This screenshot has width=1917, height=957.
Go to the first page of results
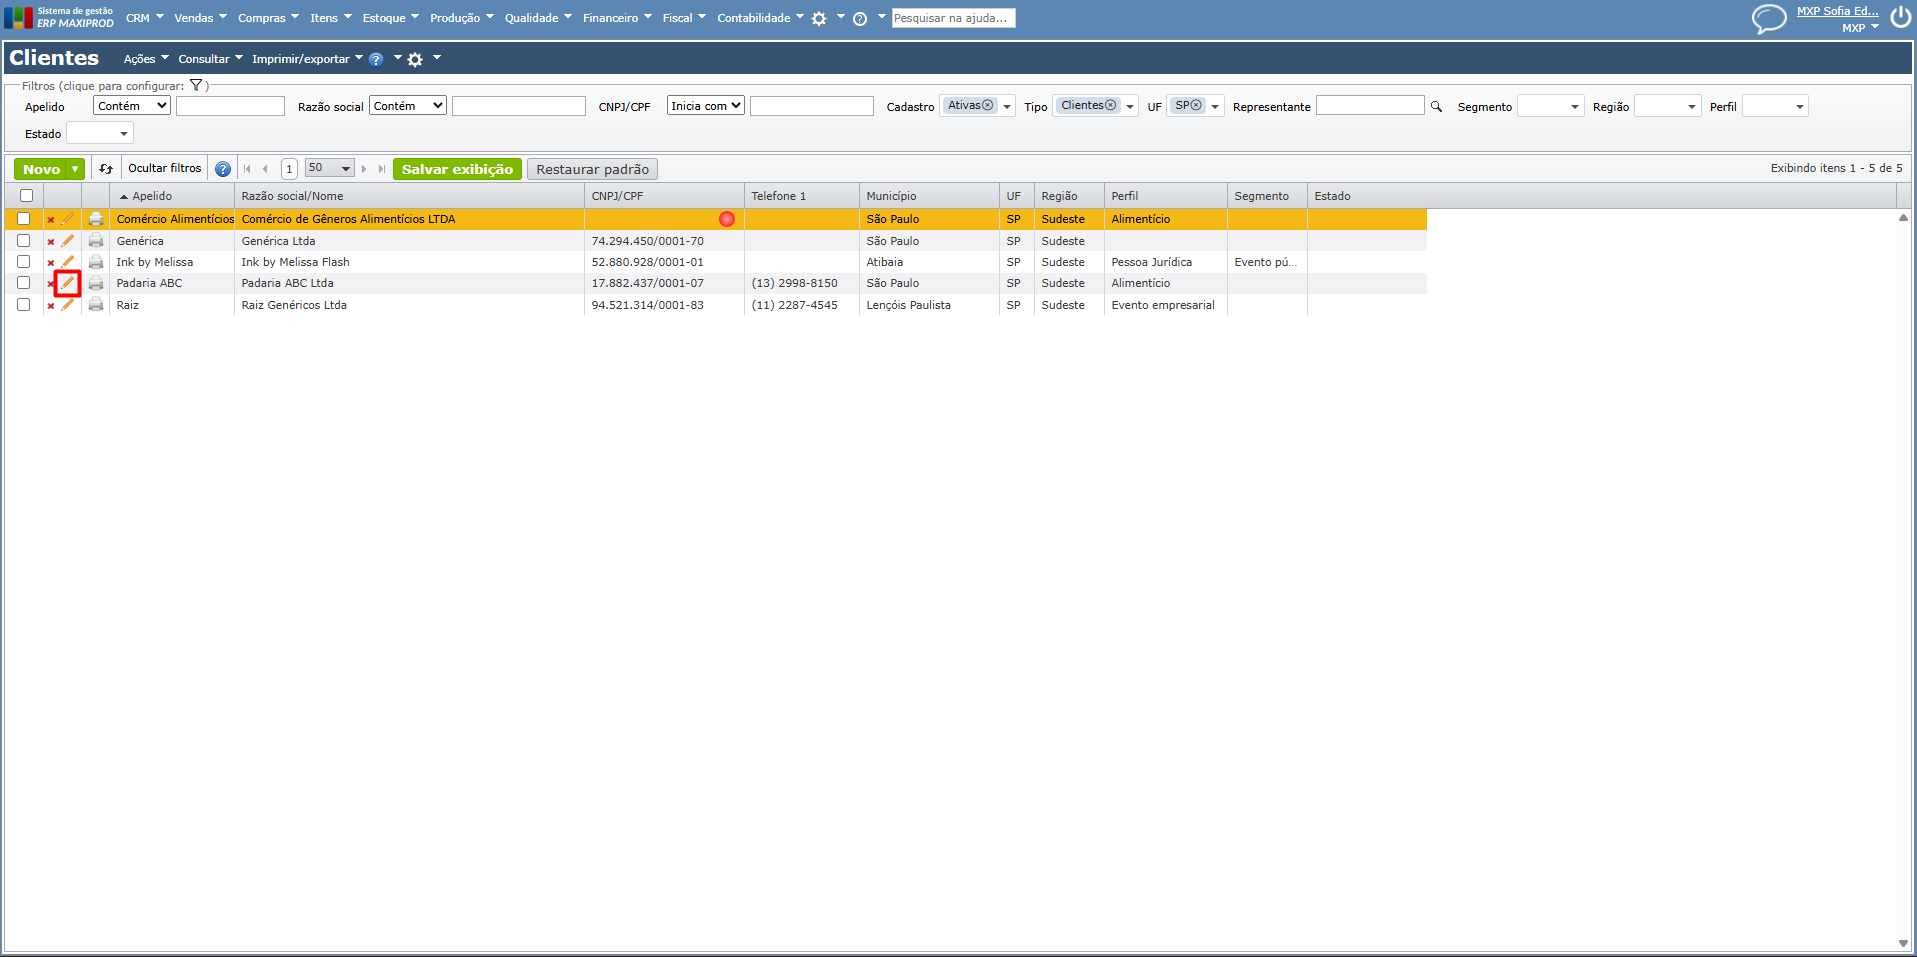[247, 169]
